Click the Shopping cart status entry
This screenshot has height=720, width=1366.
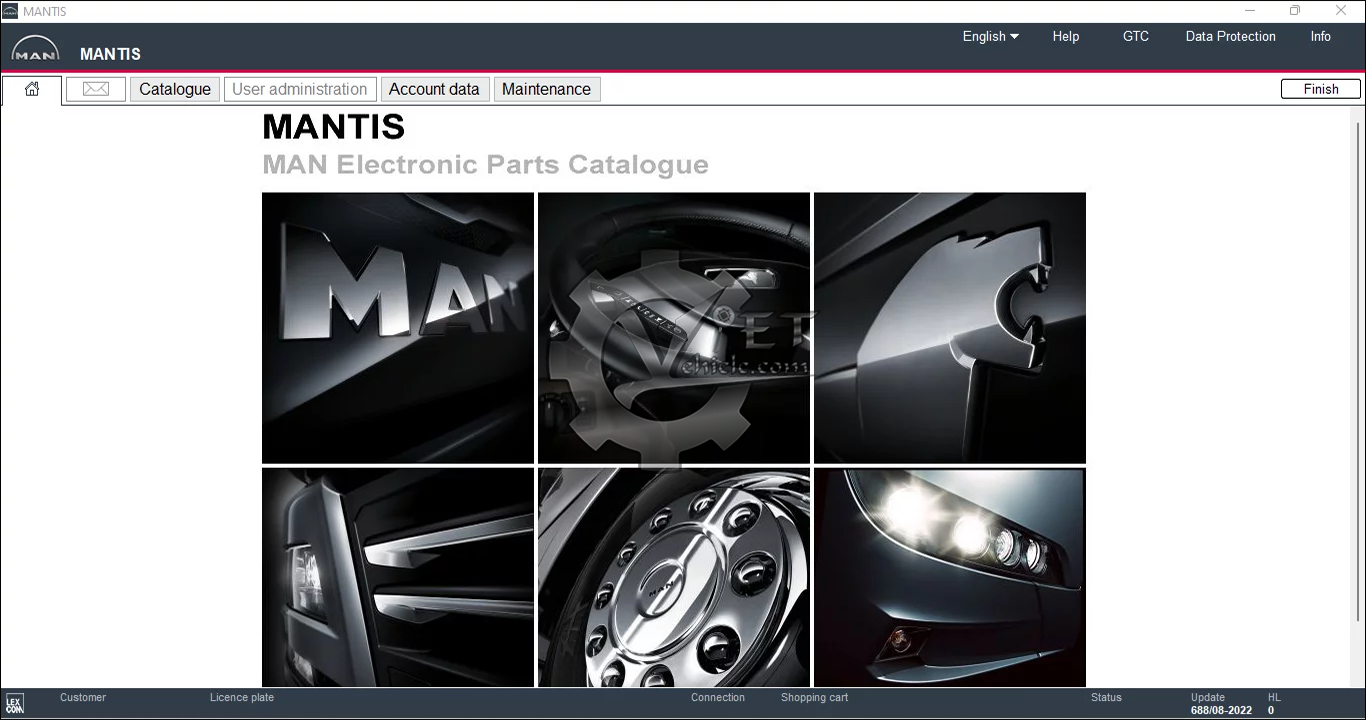(x=815, y=698)
